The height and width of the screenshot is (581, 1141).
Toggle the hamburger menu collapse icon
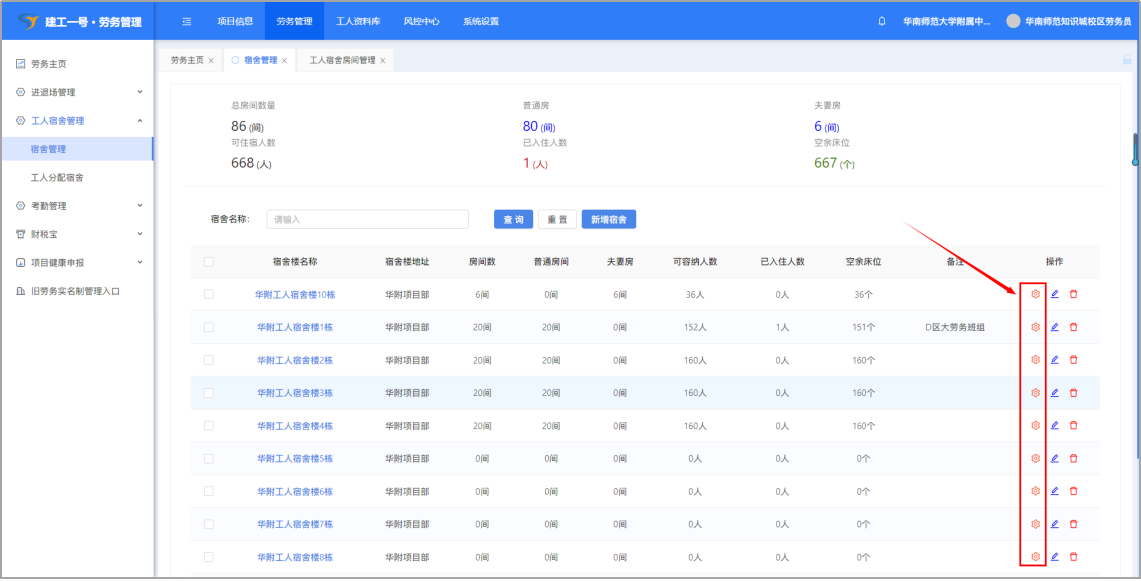tap(187, 21)
